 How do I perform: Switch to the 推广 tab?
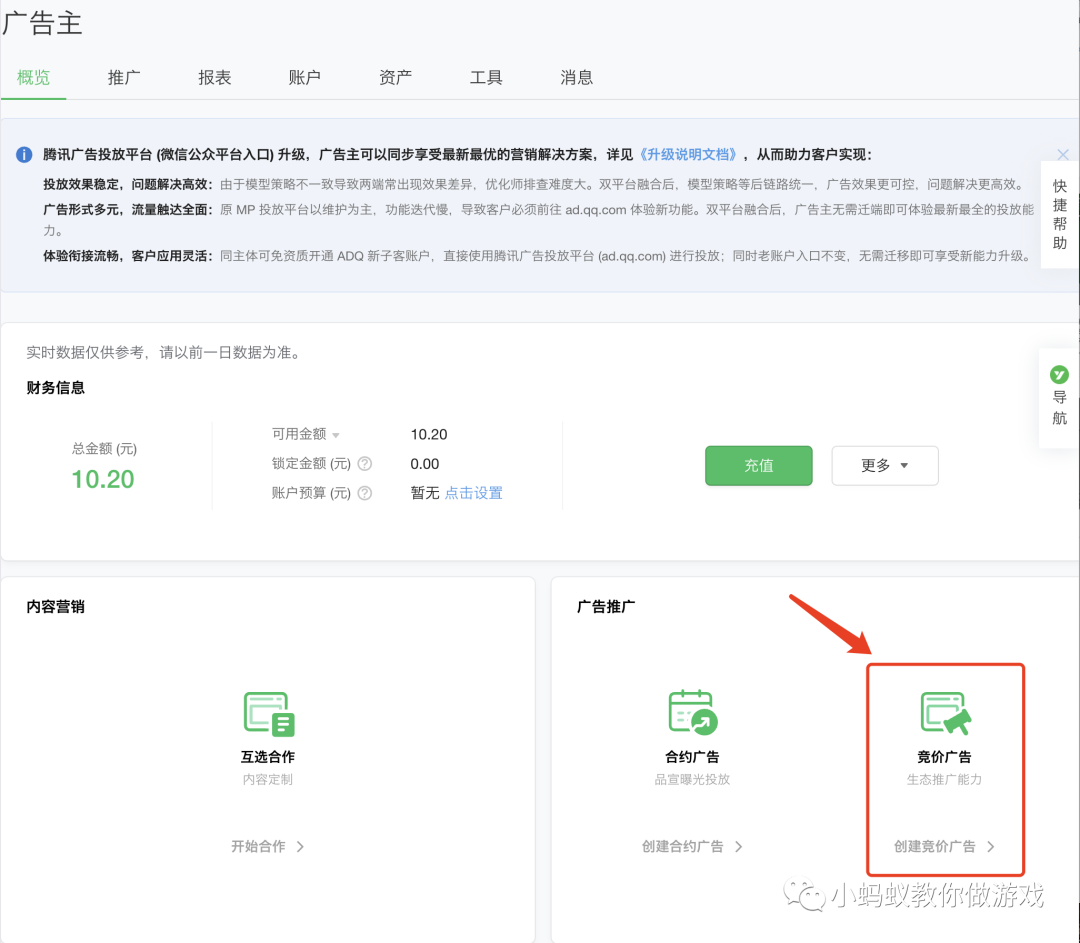tap(124, 77)
